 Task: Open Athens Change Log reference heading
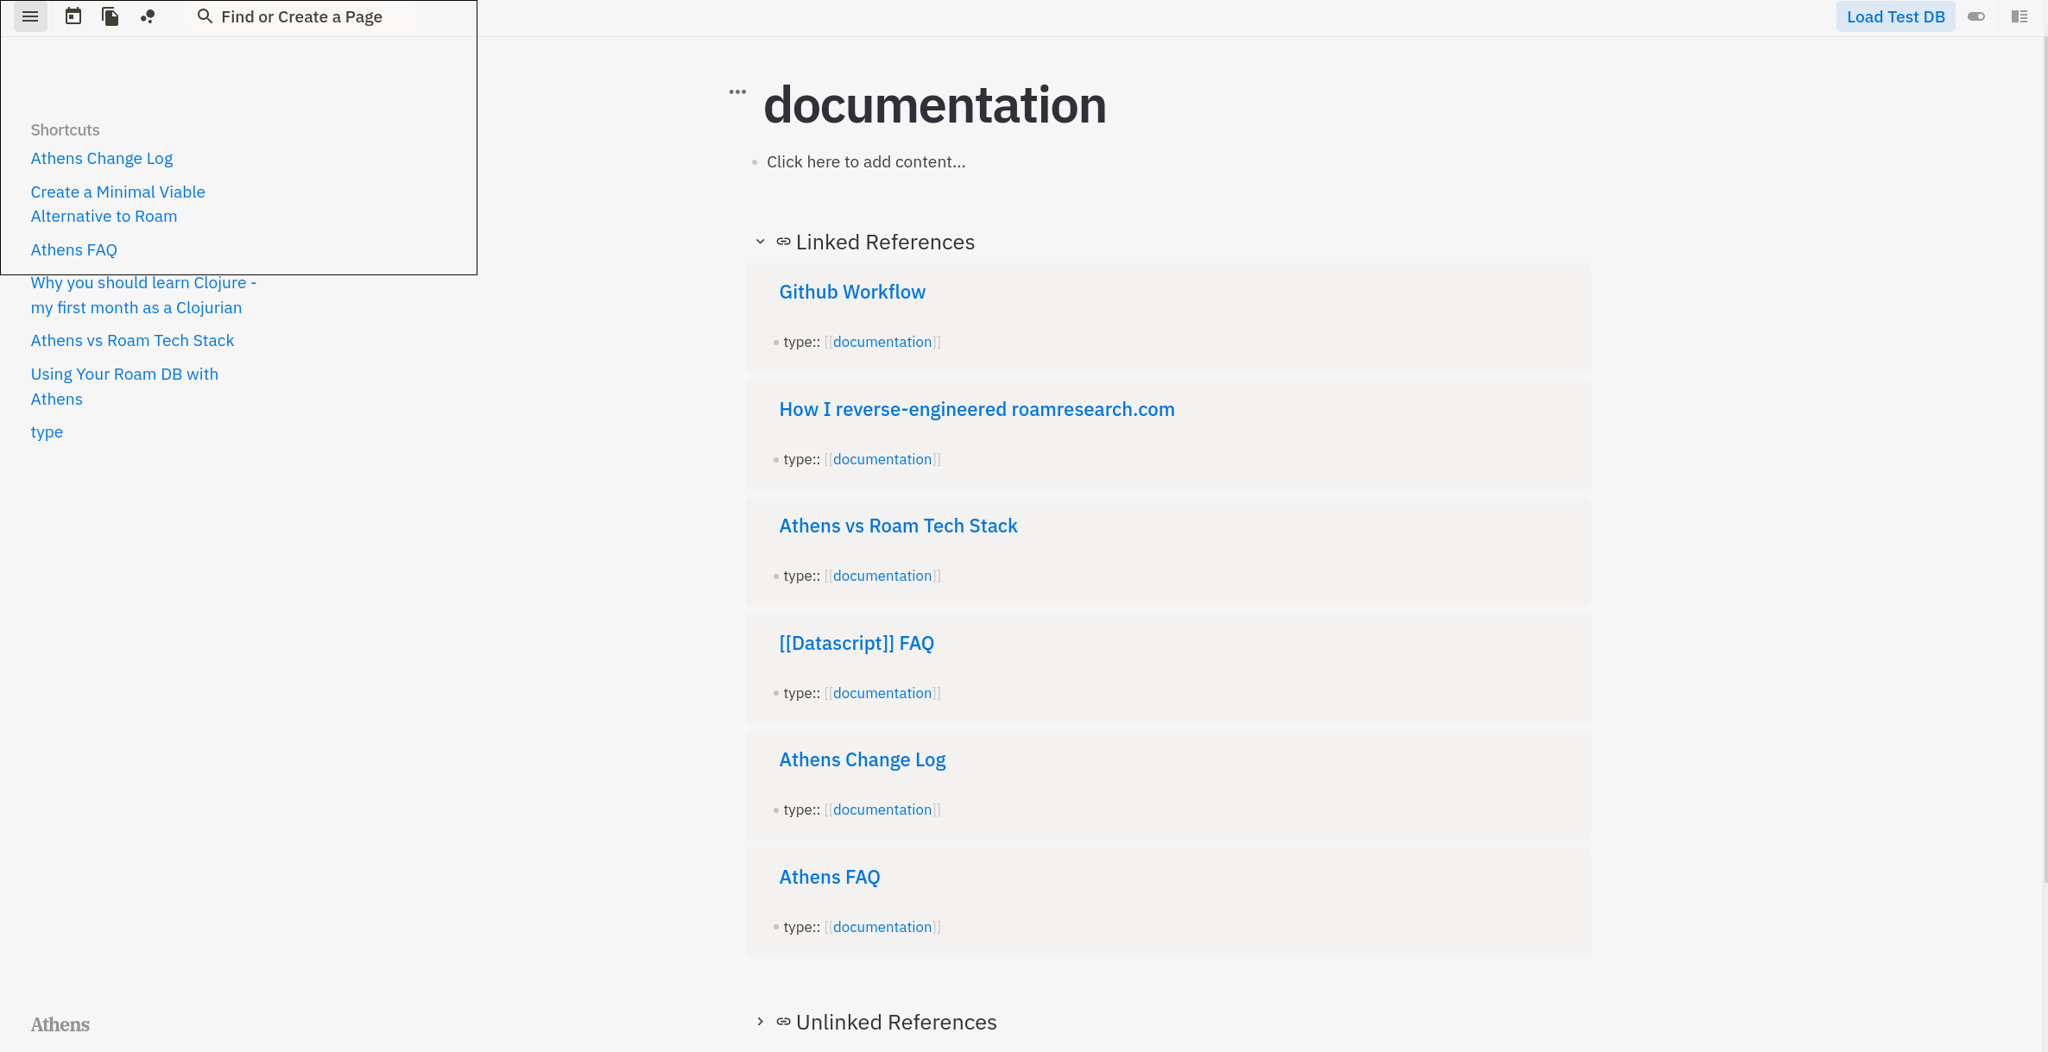(x=862, y=760)
